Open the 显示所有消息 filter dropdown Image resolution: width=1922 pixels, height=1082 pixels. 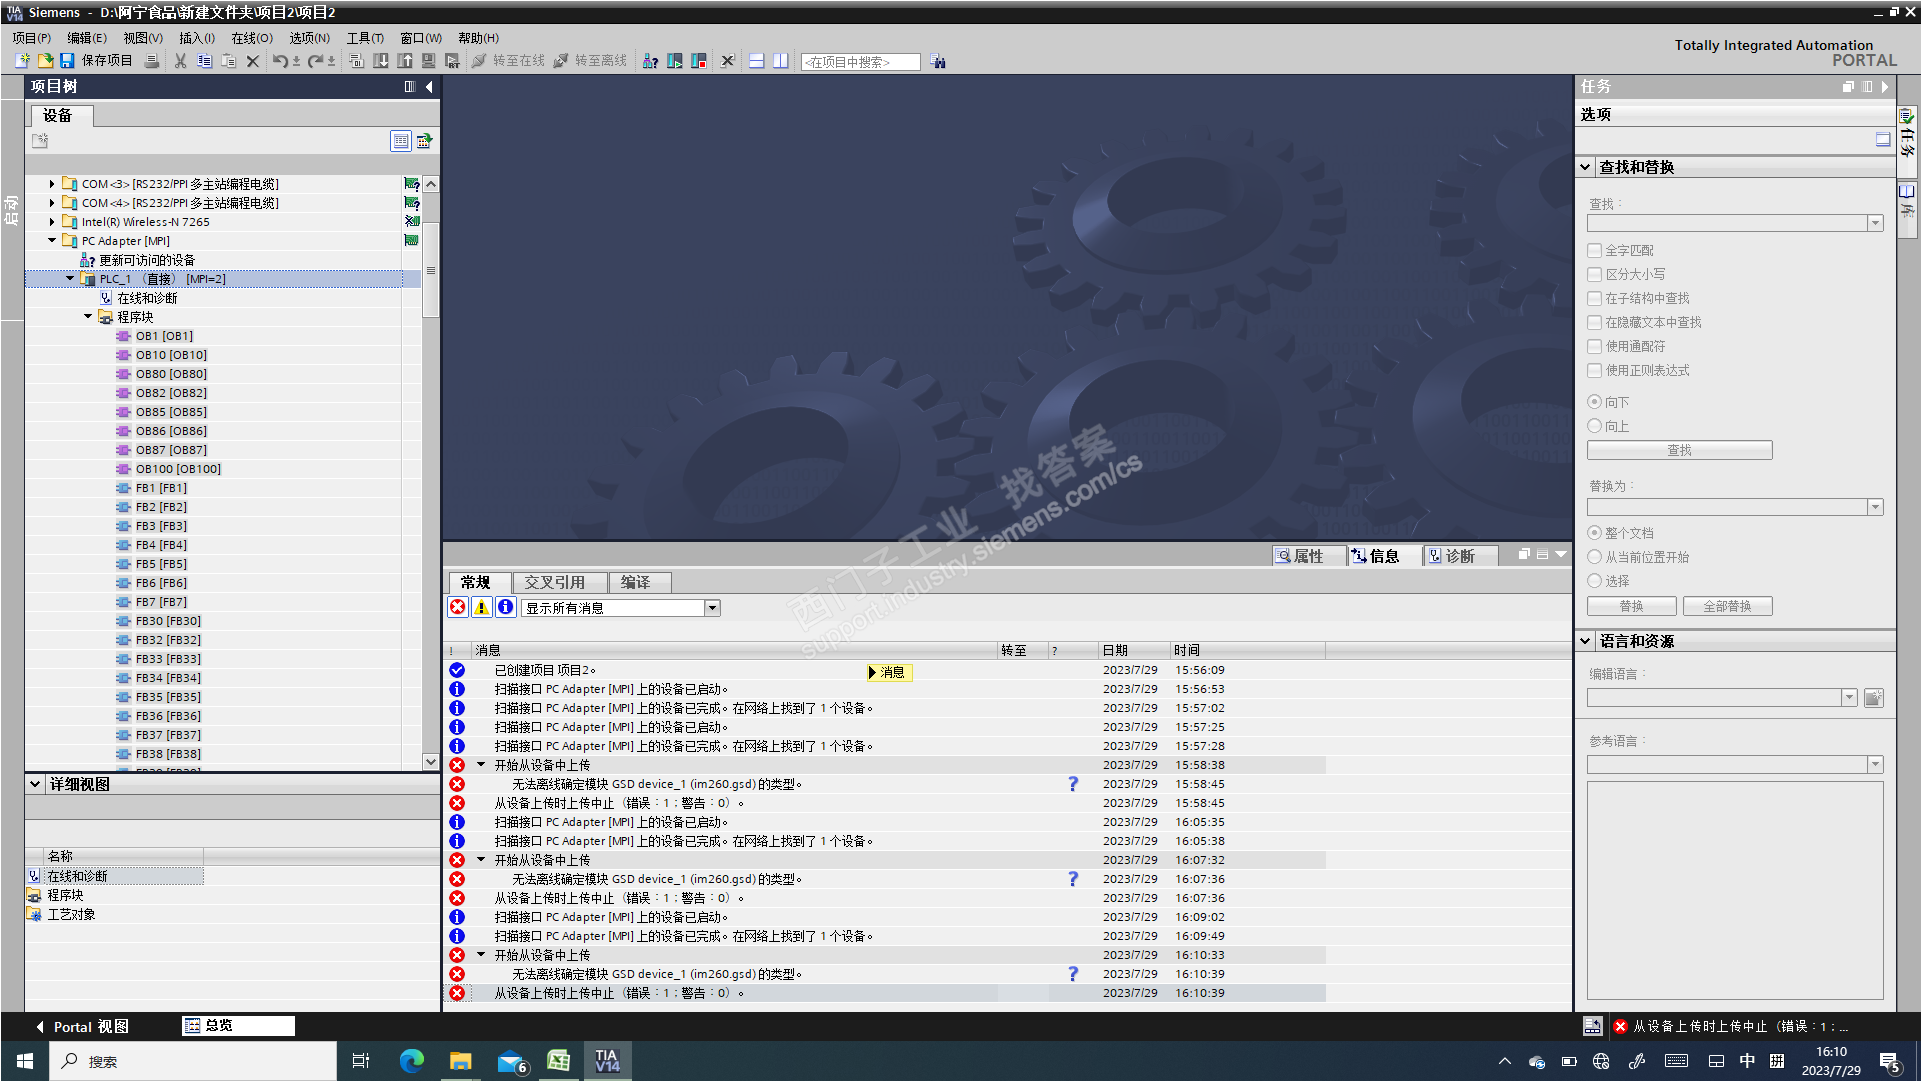coord(712,608)
